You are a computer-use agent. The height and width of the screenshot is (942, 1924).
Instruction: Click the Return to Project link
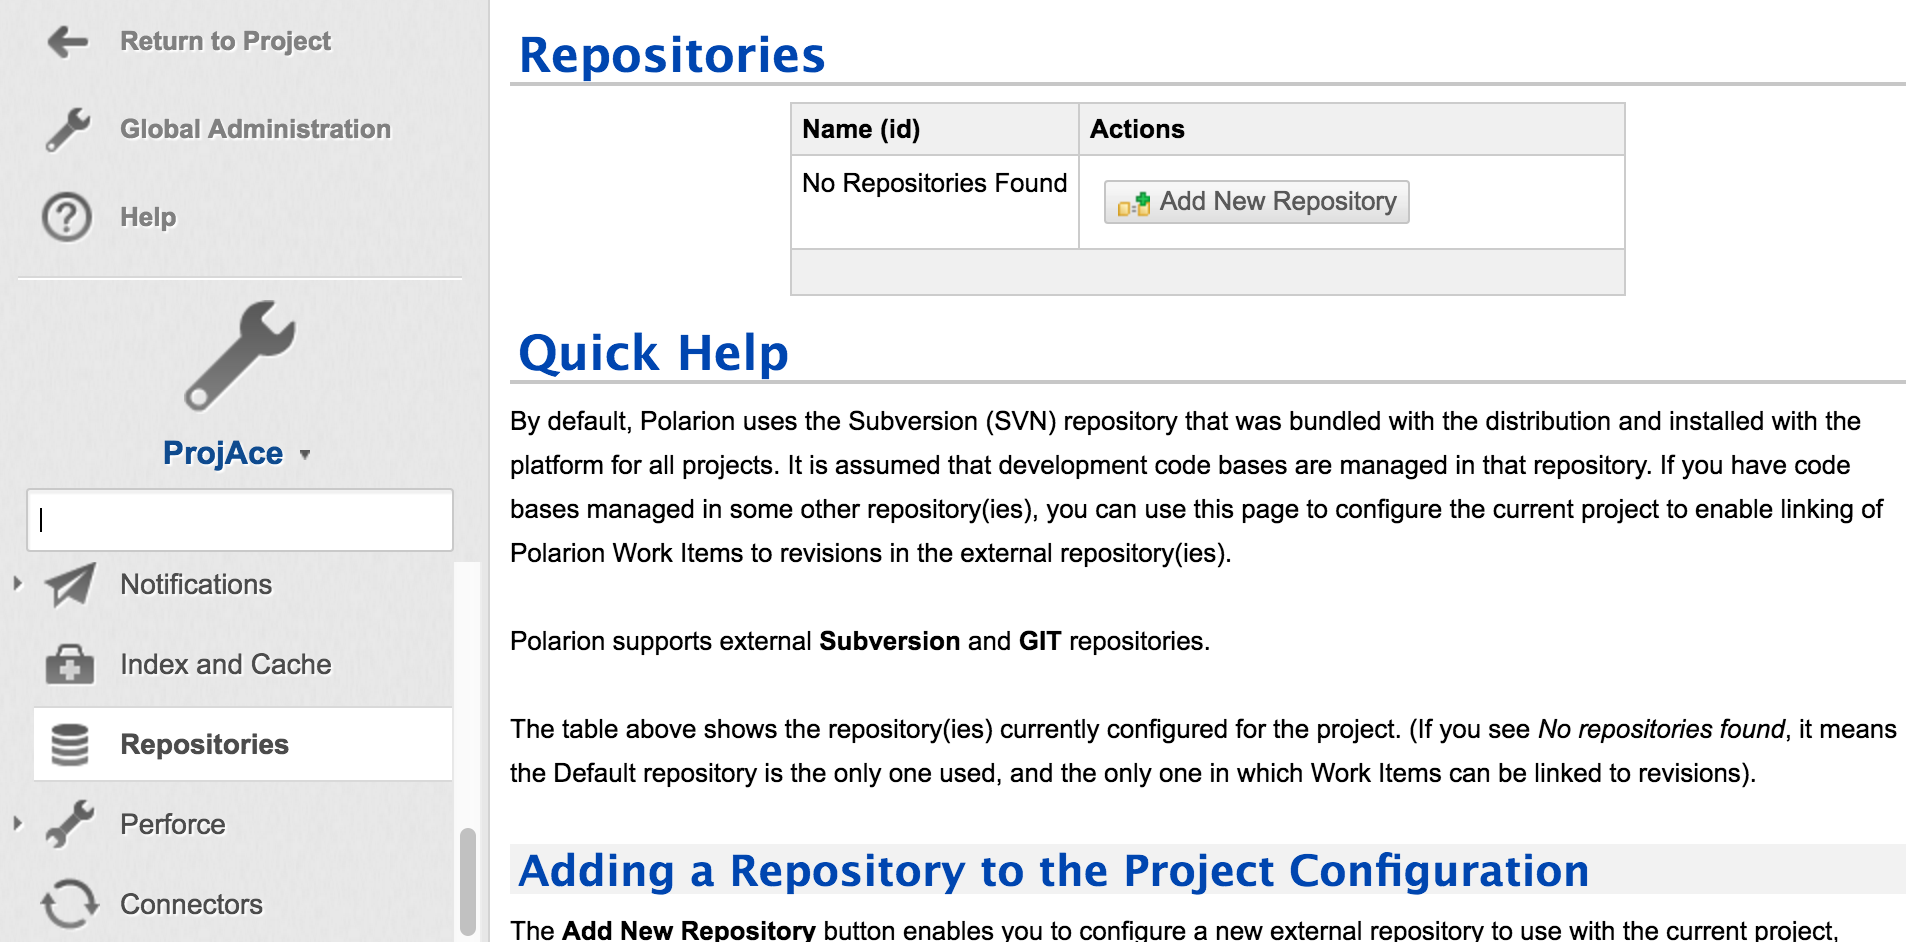225,41
